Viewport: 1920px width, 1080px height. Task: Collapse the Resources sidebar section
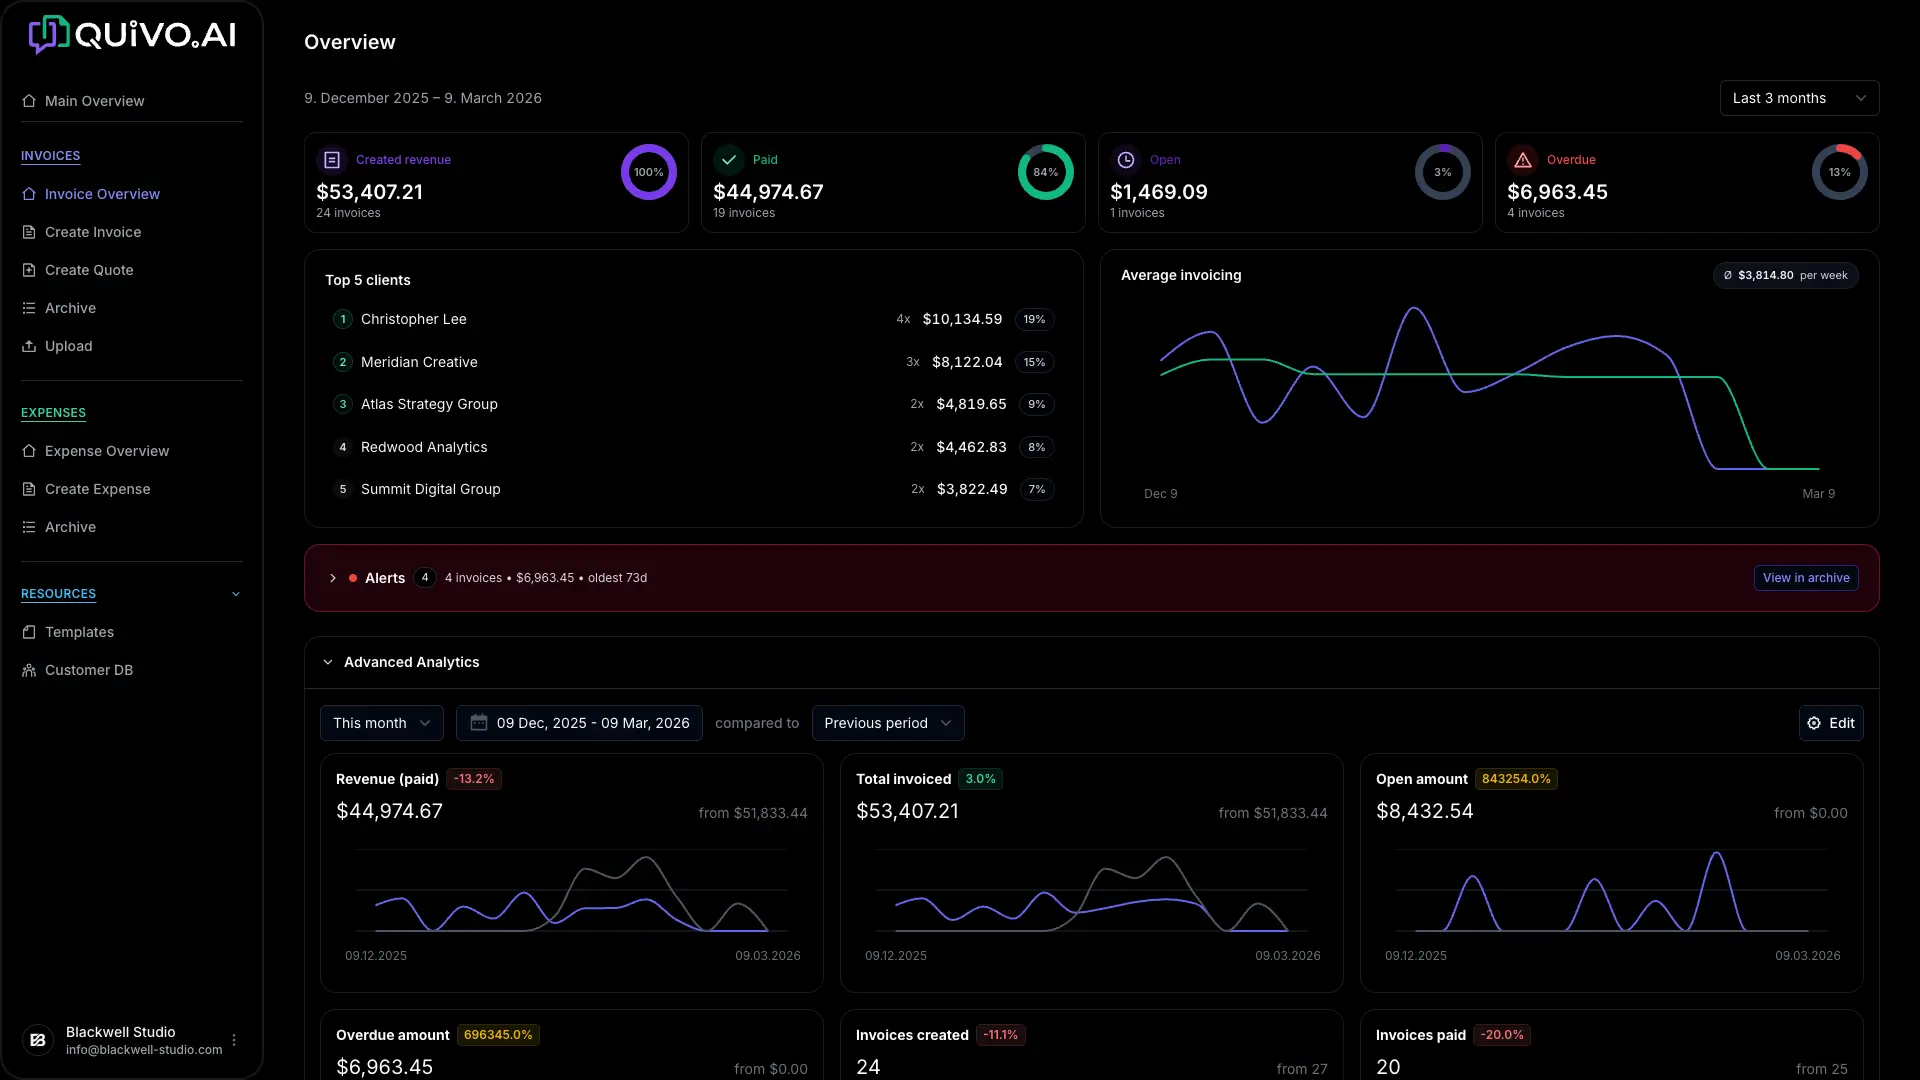(236, 594)
